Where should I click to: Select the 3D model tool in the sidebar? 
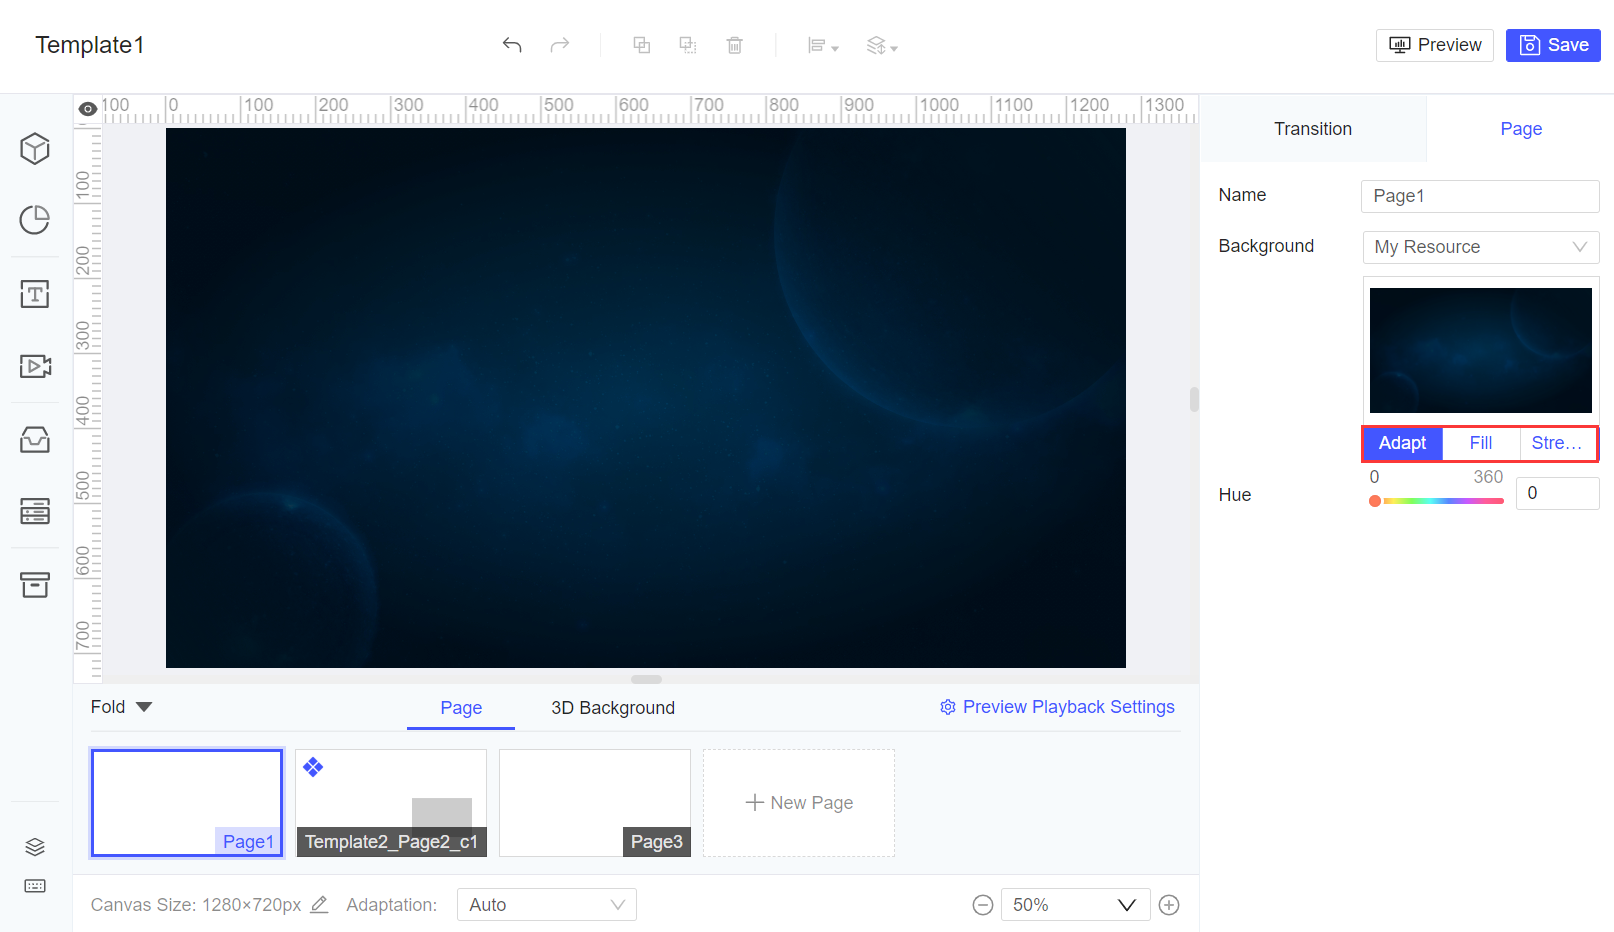click(35, 148)
